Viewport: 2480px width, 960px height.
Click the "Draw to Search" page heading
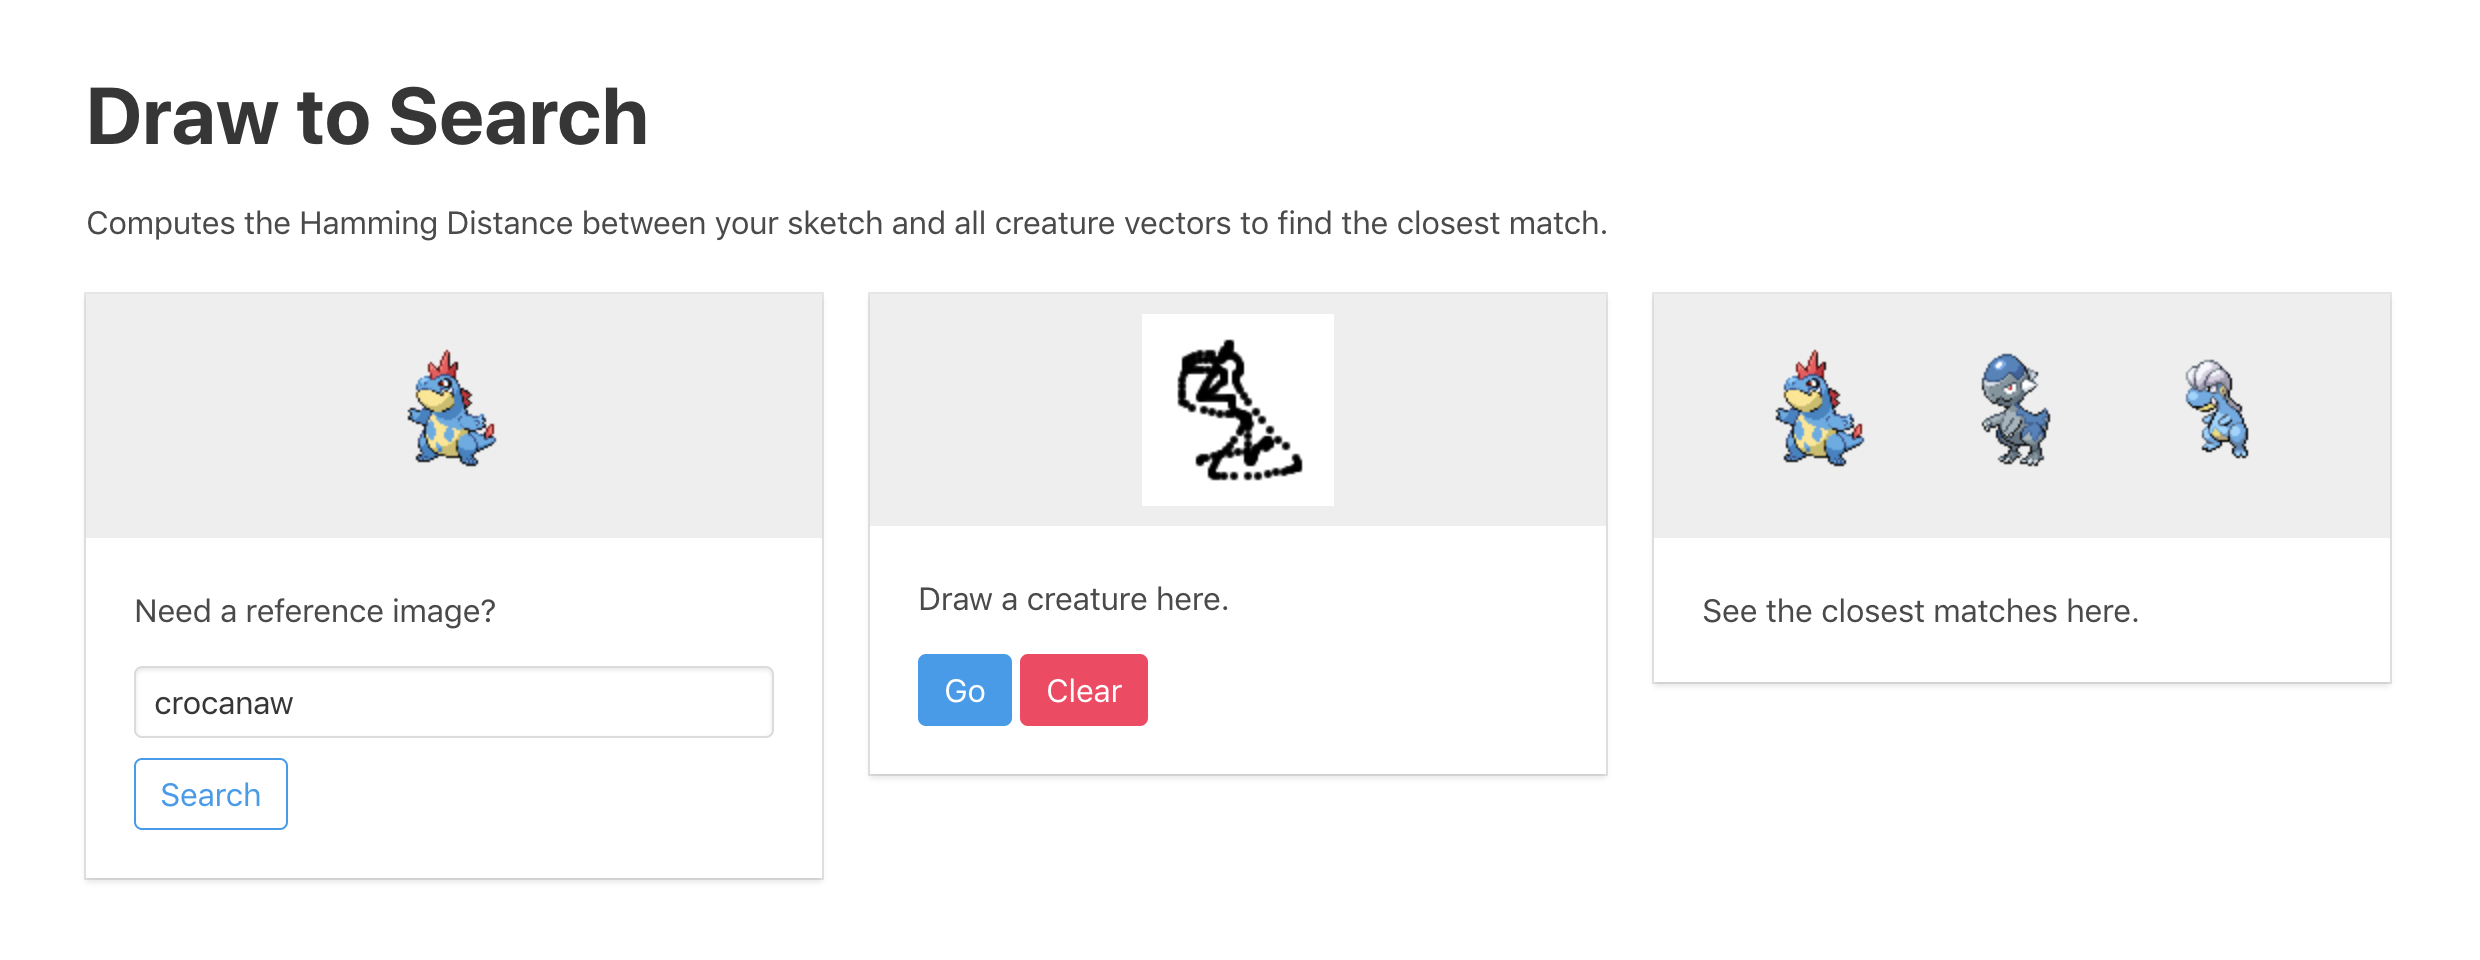367,117
